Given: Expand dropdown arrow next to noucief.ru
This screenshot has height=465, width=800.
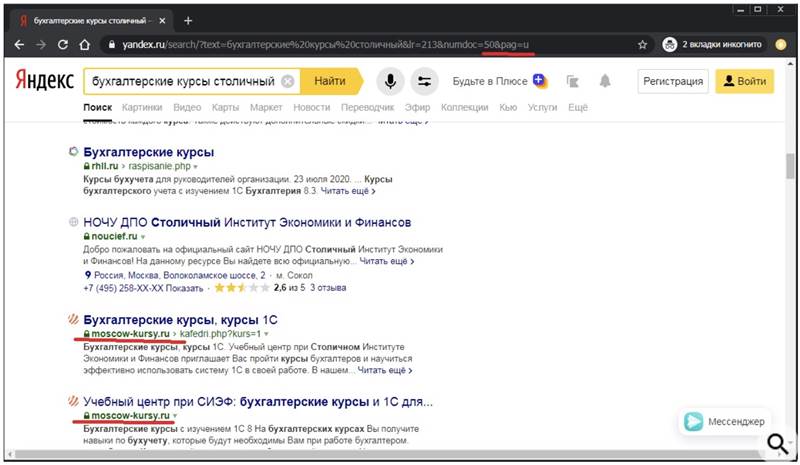Looking at the screenshot, I should tap(143, 237).
